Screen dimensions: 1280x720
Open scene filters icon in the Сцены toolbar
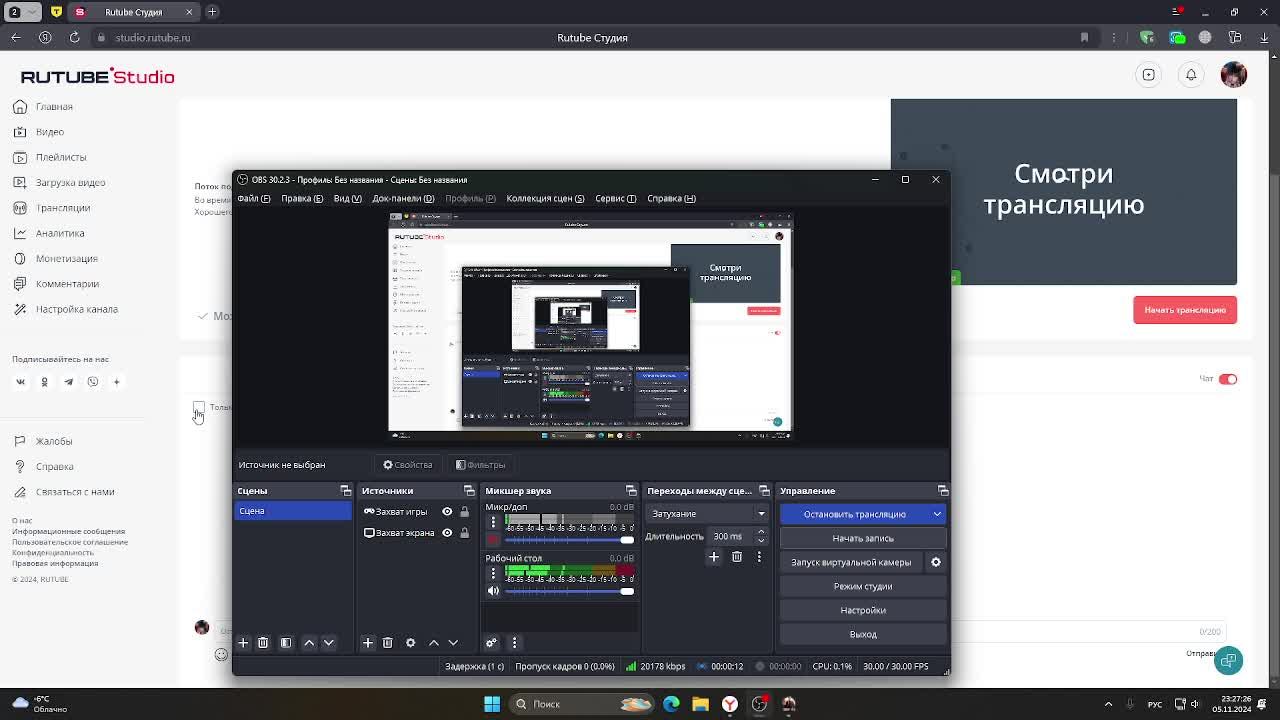[286, 643]
